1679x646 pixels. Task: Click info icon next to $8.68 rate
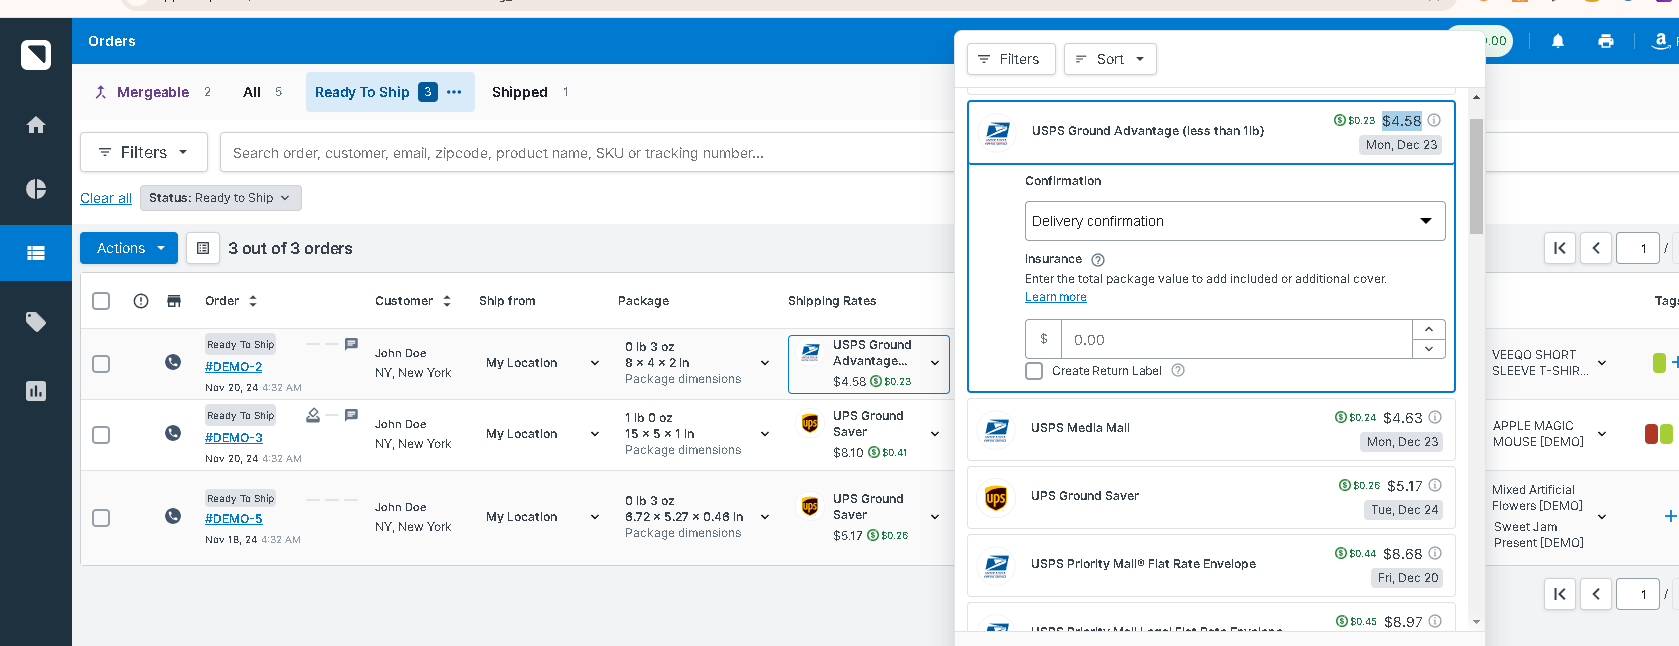(x=1435, y=553)
